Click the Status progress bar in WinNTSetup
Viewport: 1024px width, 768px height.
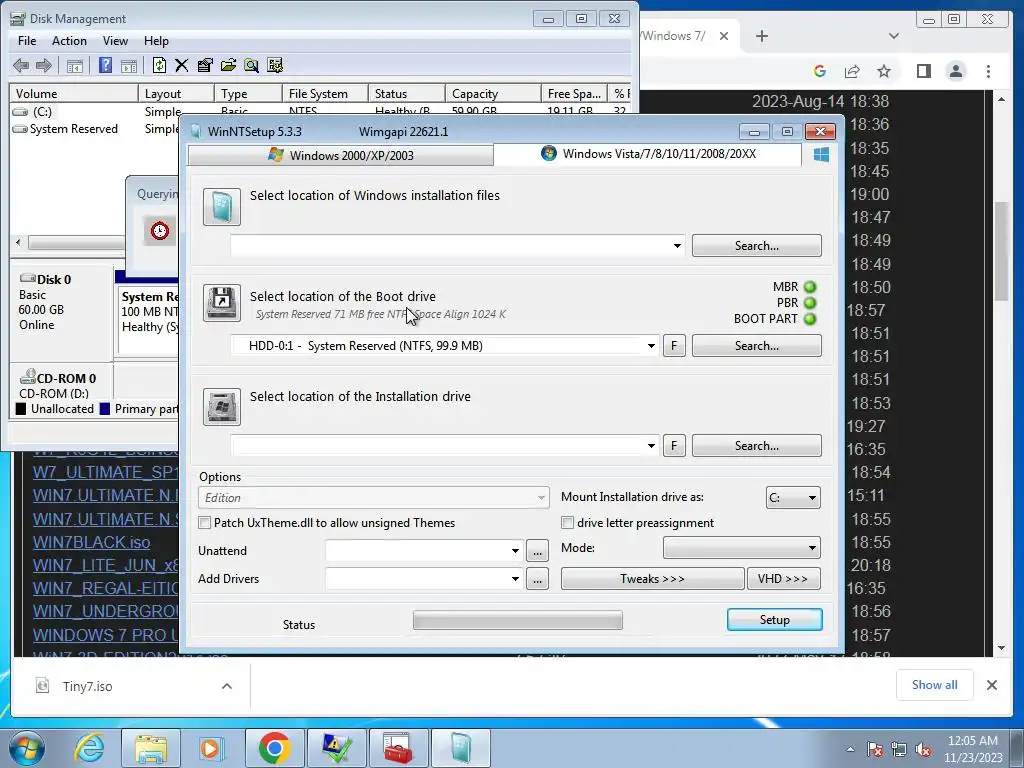(517, 620)
